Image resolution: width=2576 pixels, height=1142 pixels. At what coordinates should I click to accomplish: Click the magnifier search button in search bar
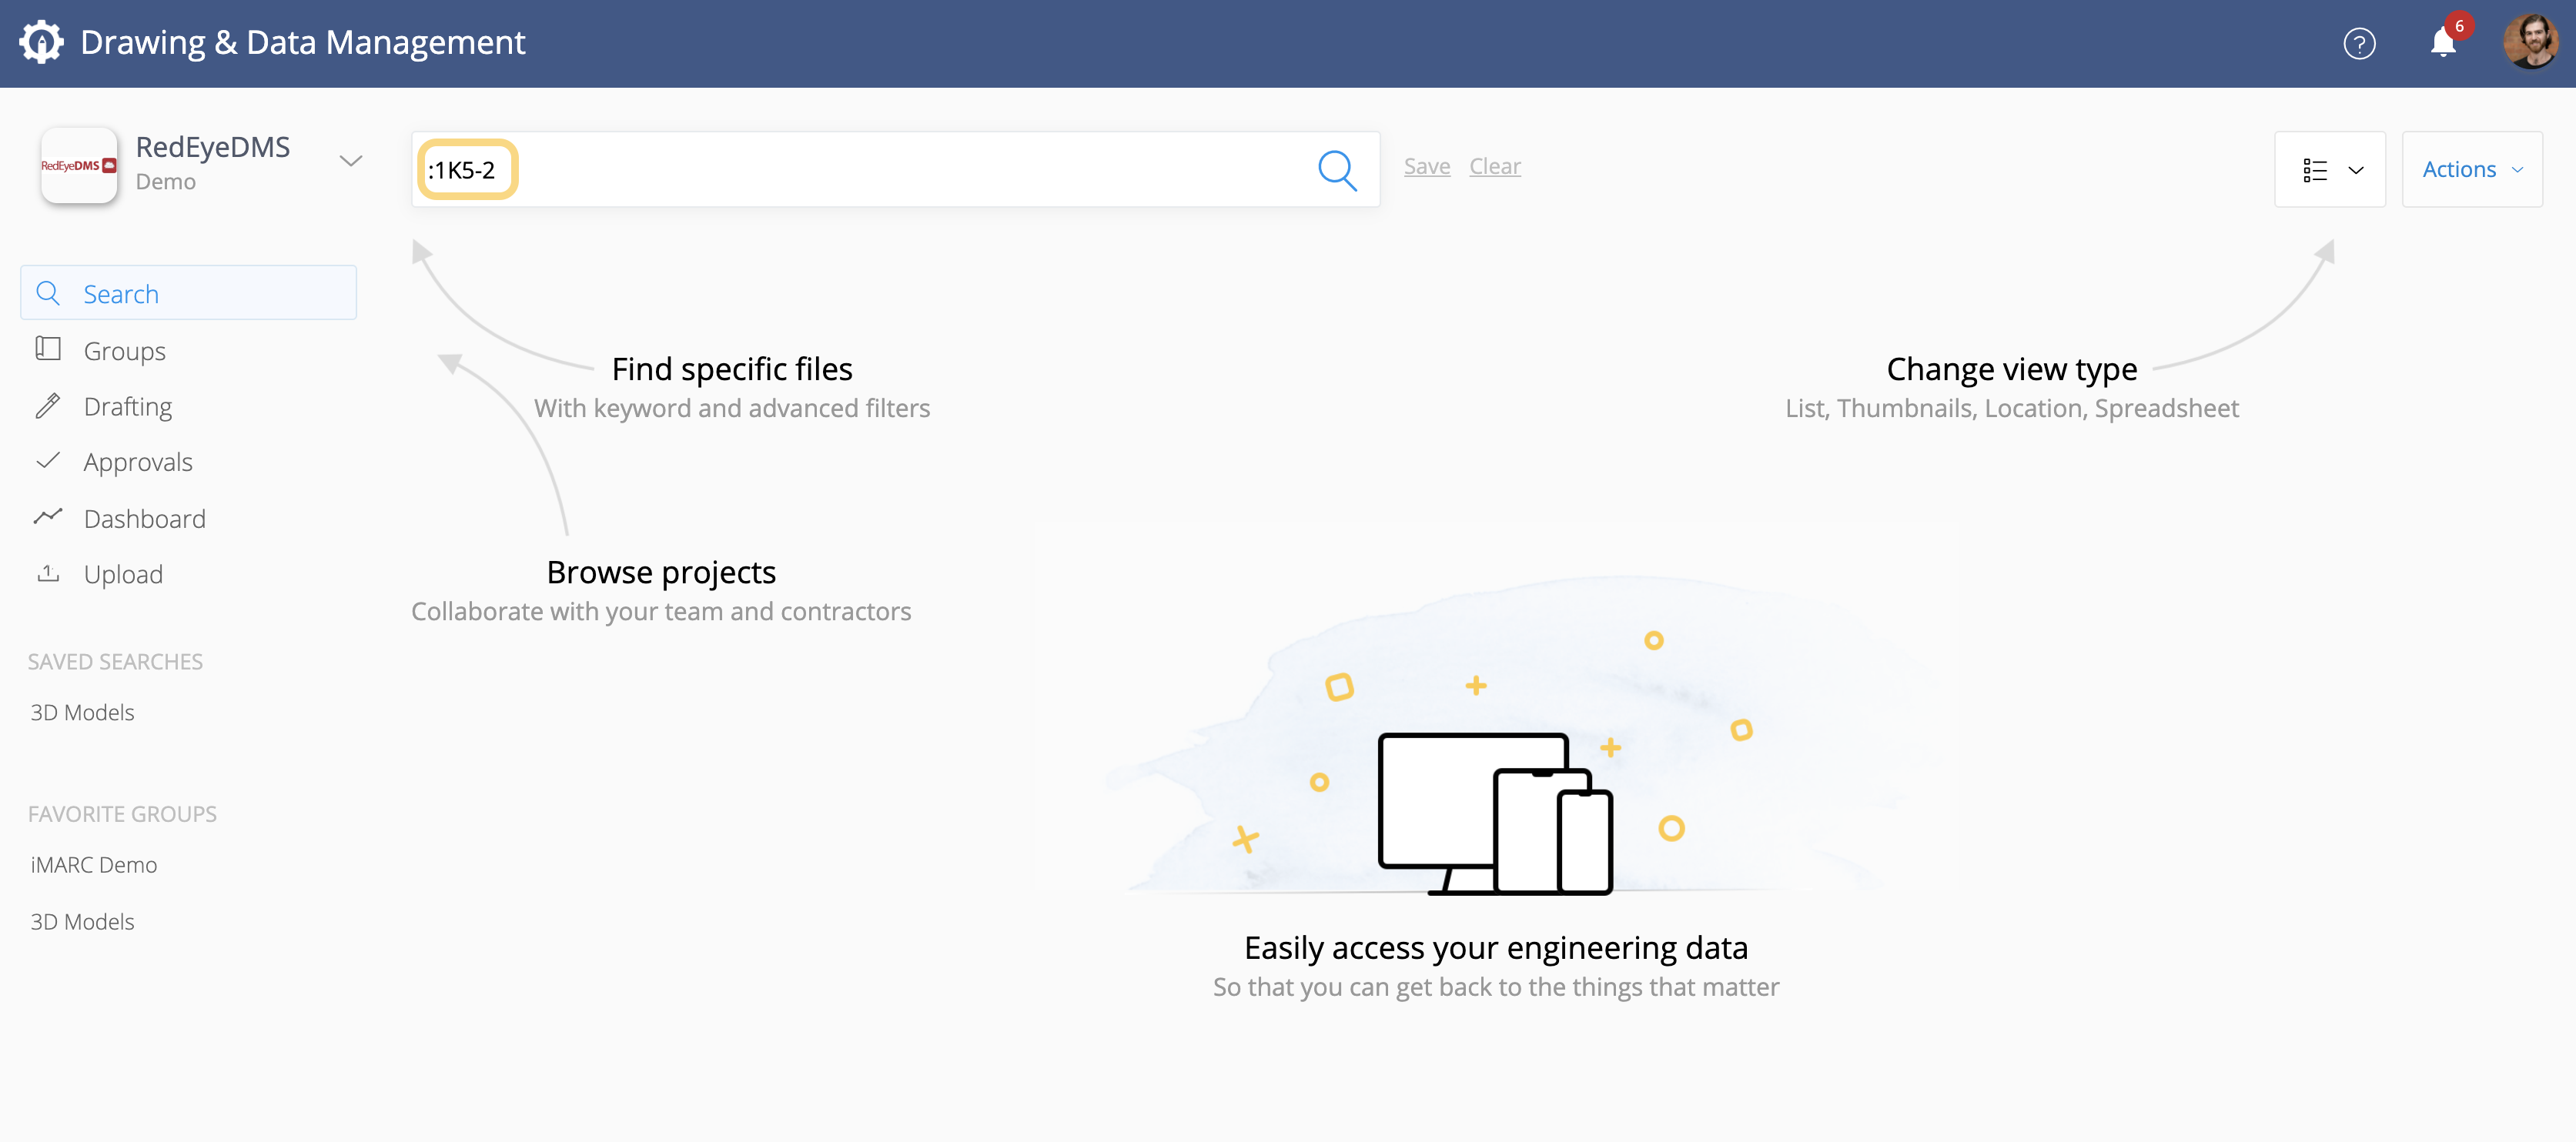pyautogui.click(x=1337, y=170)
